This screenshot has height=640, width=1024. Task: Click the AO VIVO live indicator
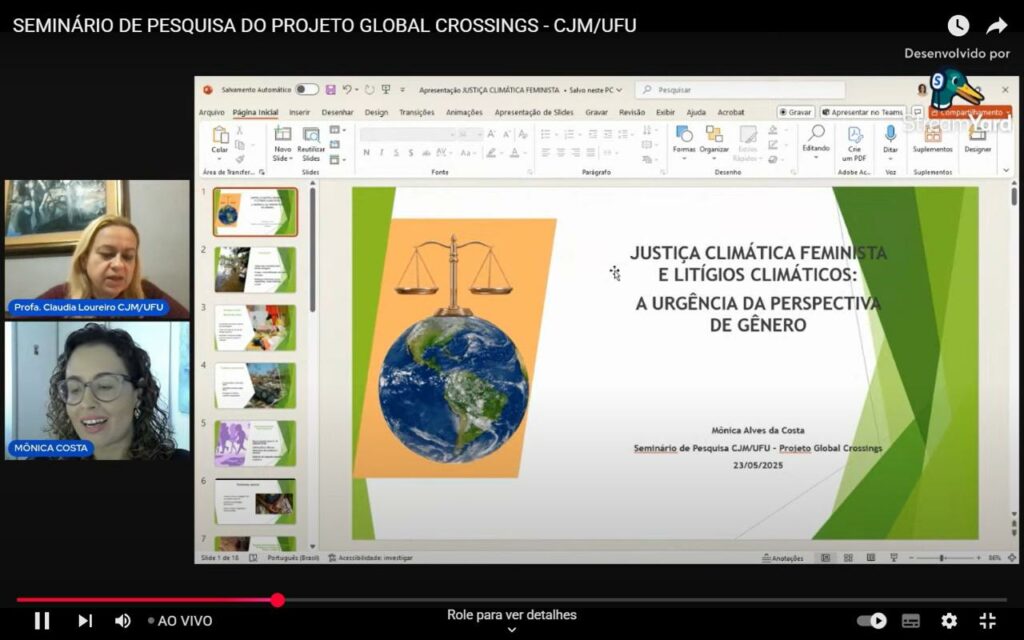[180, 620]
